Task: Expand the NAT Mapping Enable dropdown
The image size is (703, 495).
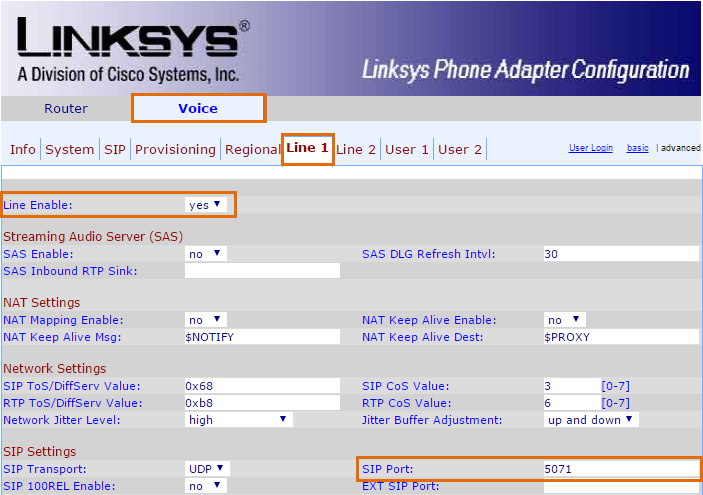Action: pos(205,320)
